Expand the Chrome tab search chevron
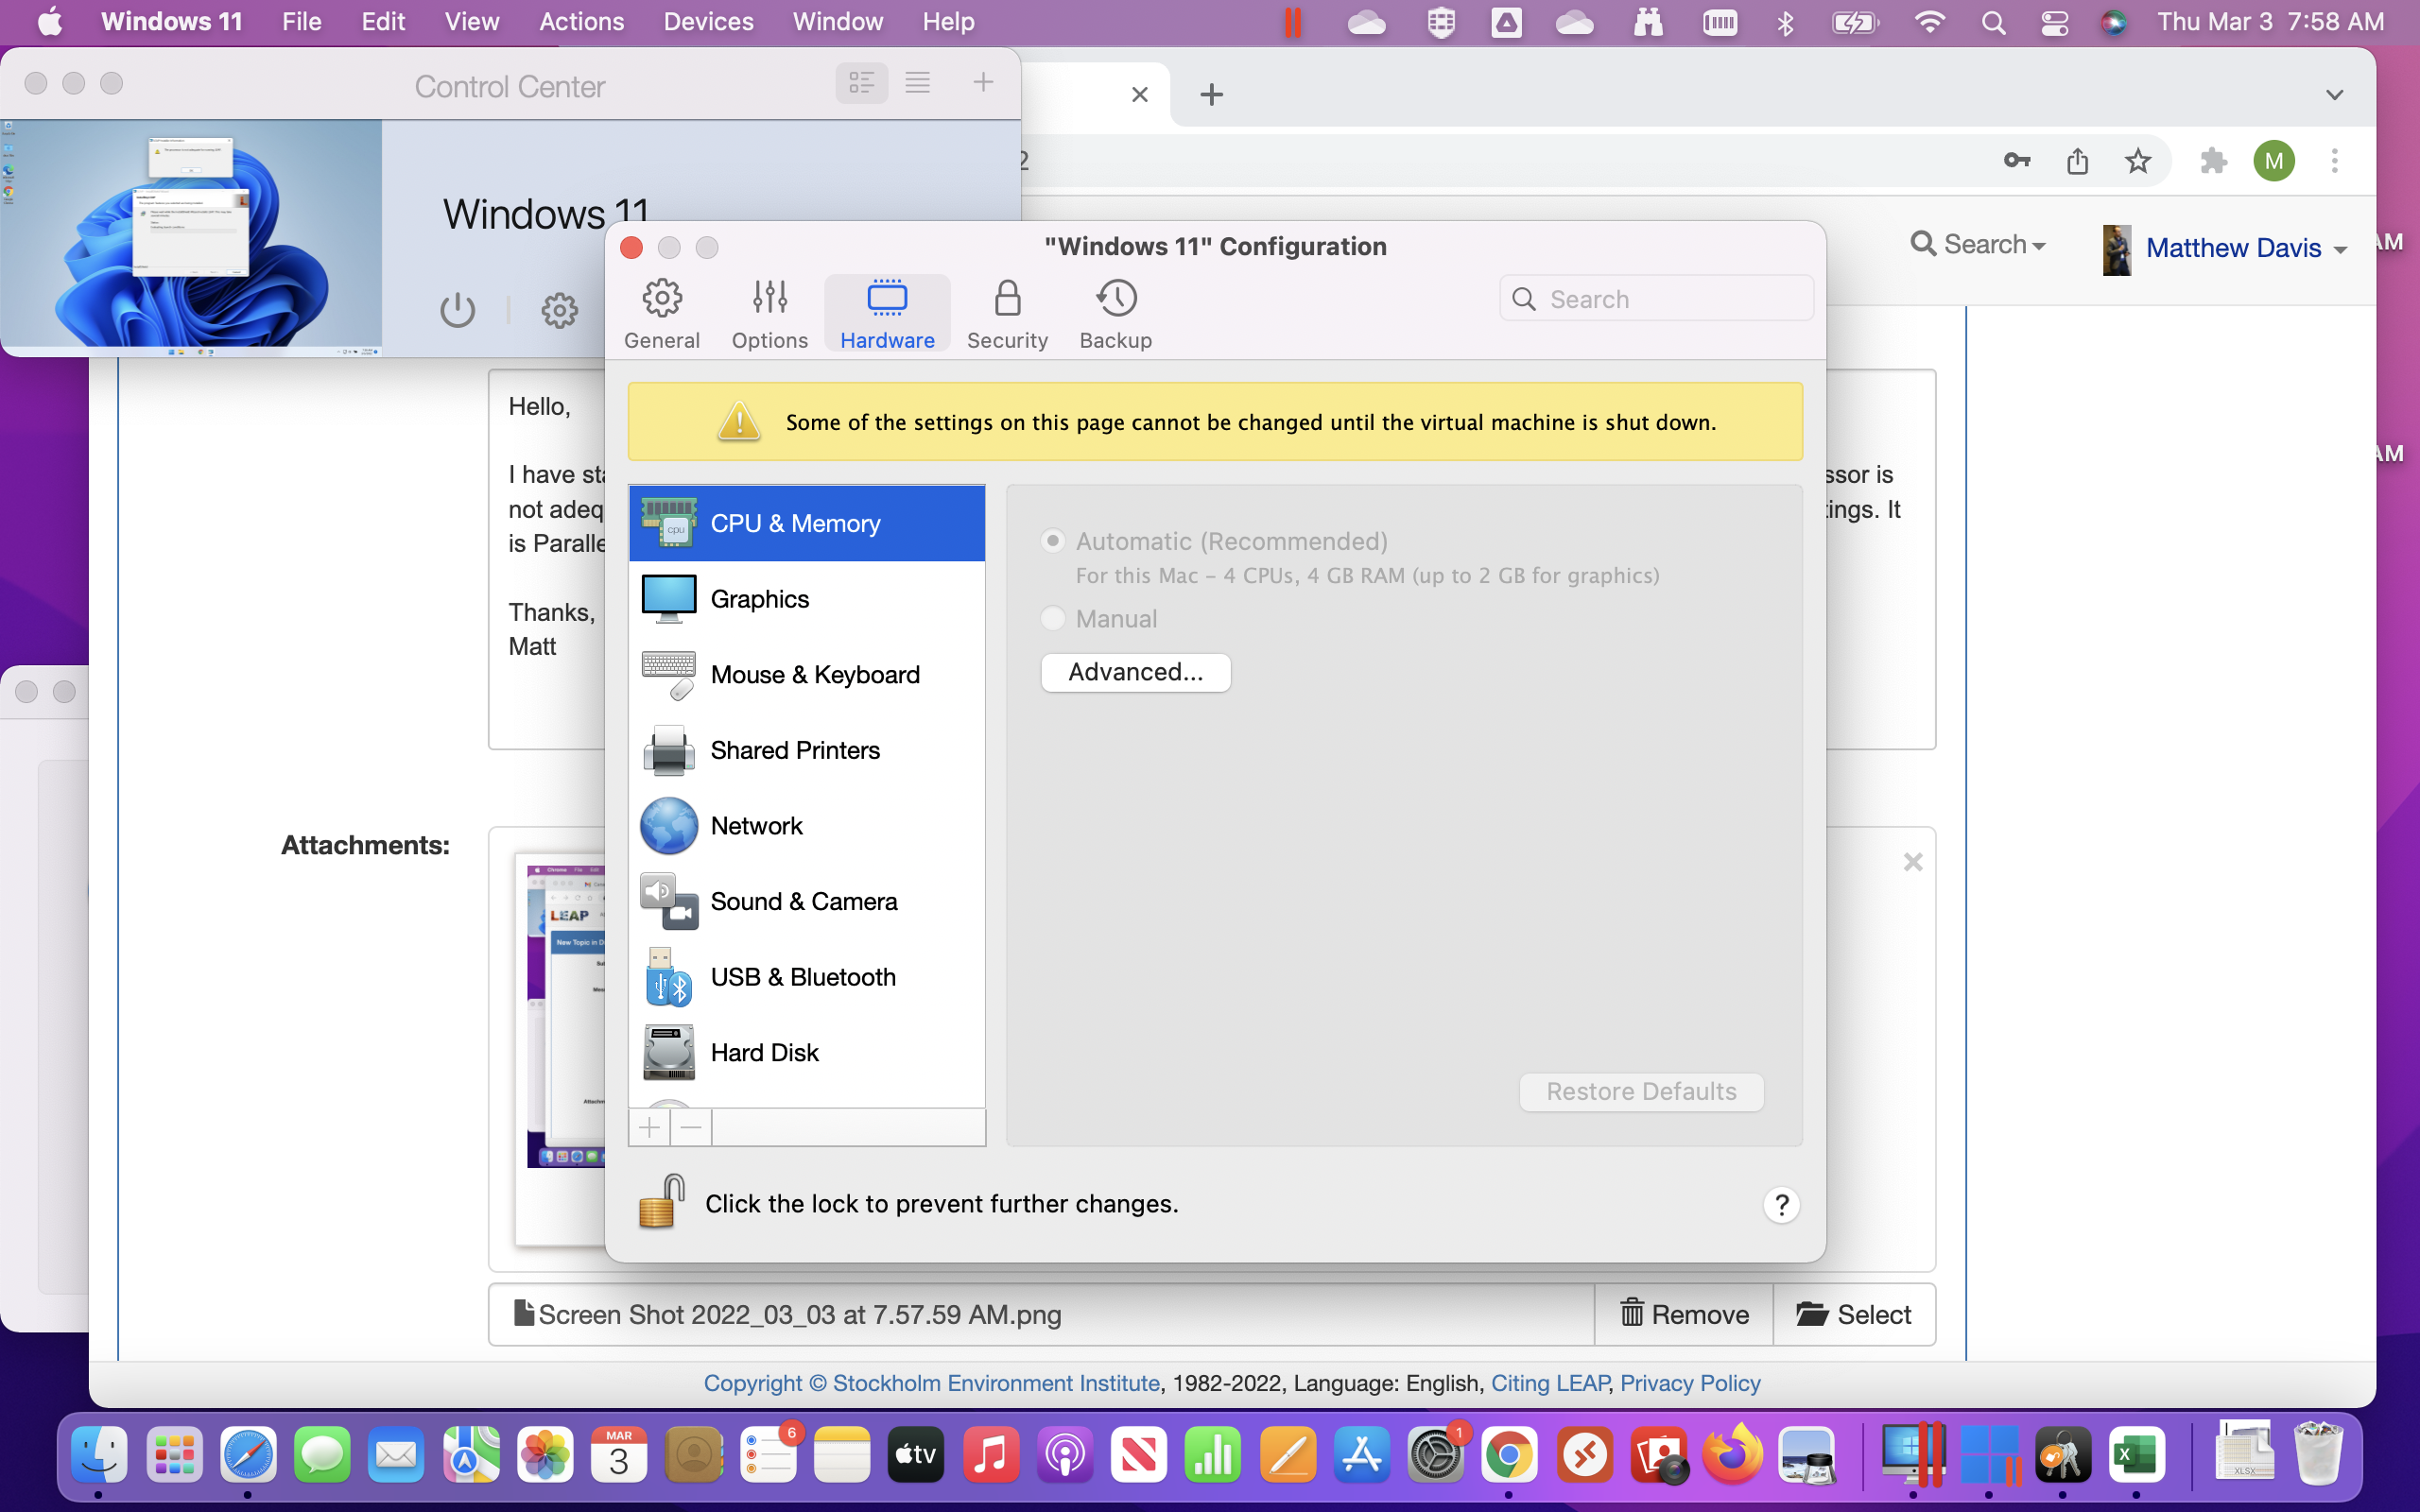This screenshot has width=2420, height=1512. click(2334, 95)
